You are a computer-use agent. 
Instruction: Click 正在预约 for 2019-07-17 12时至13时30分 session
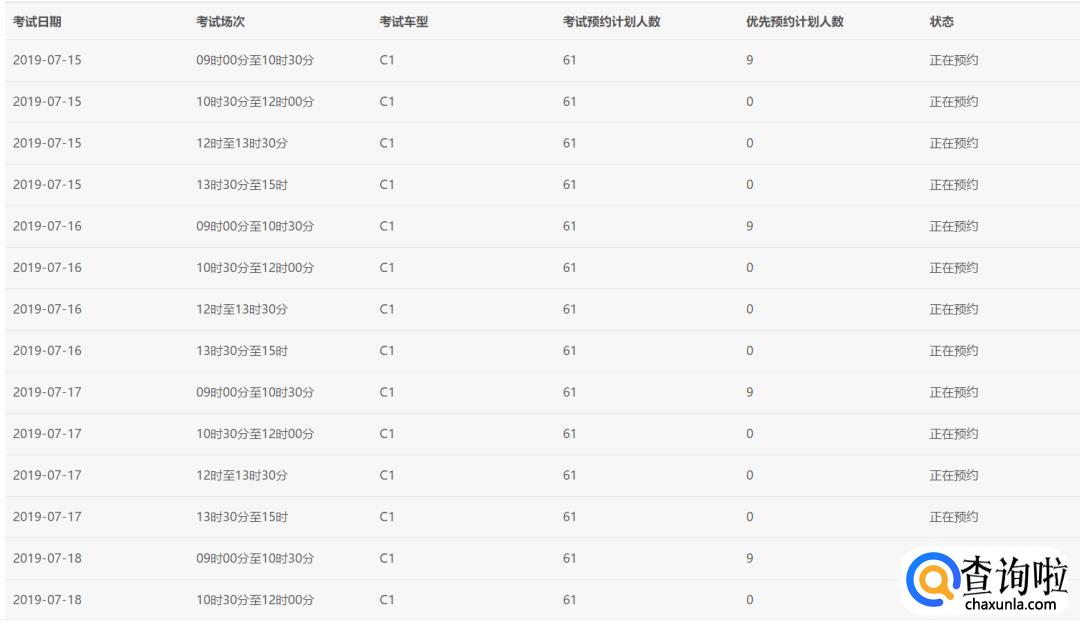tap(953, 476)
